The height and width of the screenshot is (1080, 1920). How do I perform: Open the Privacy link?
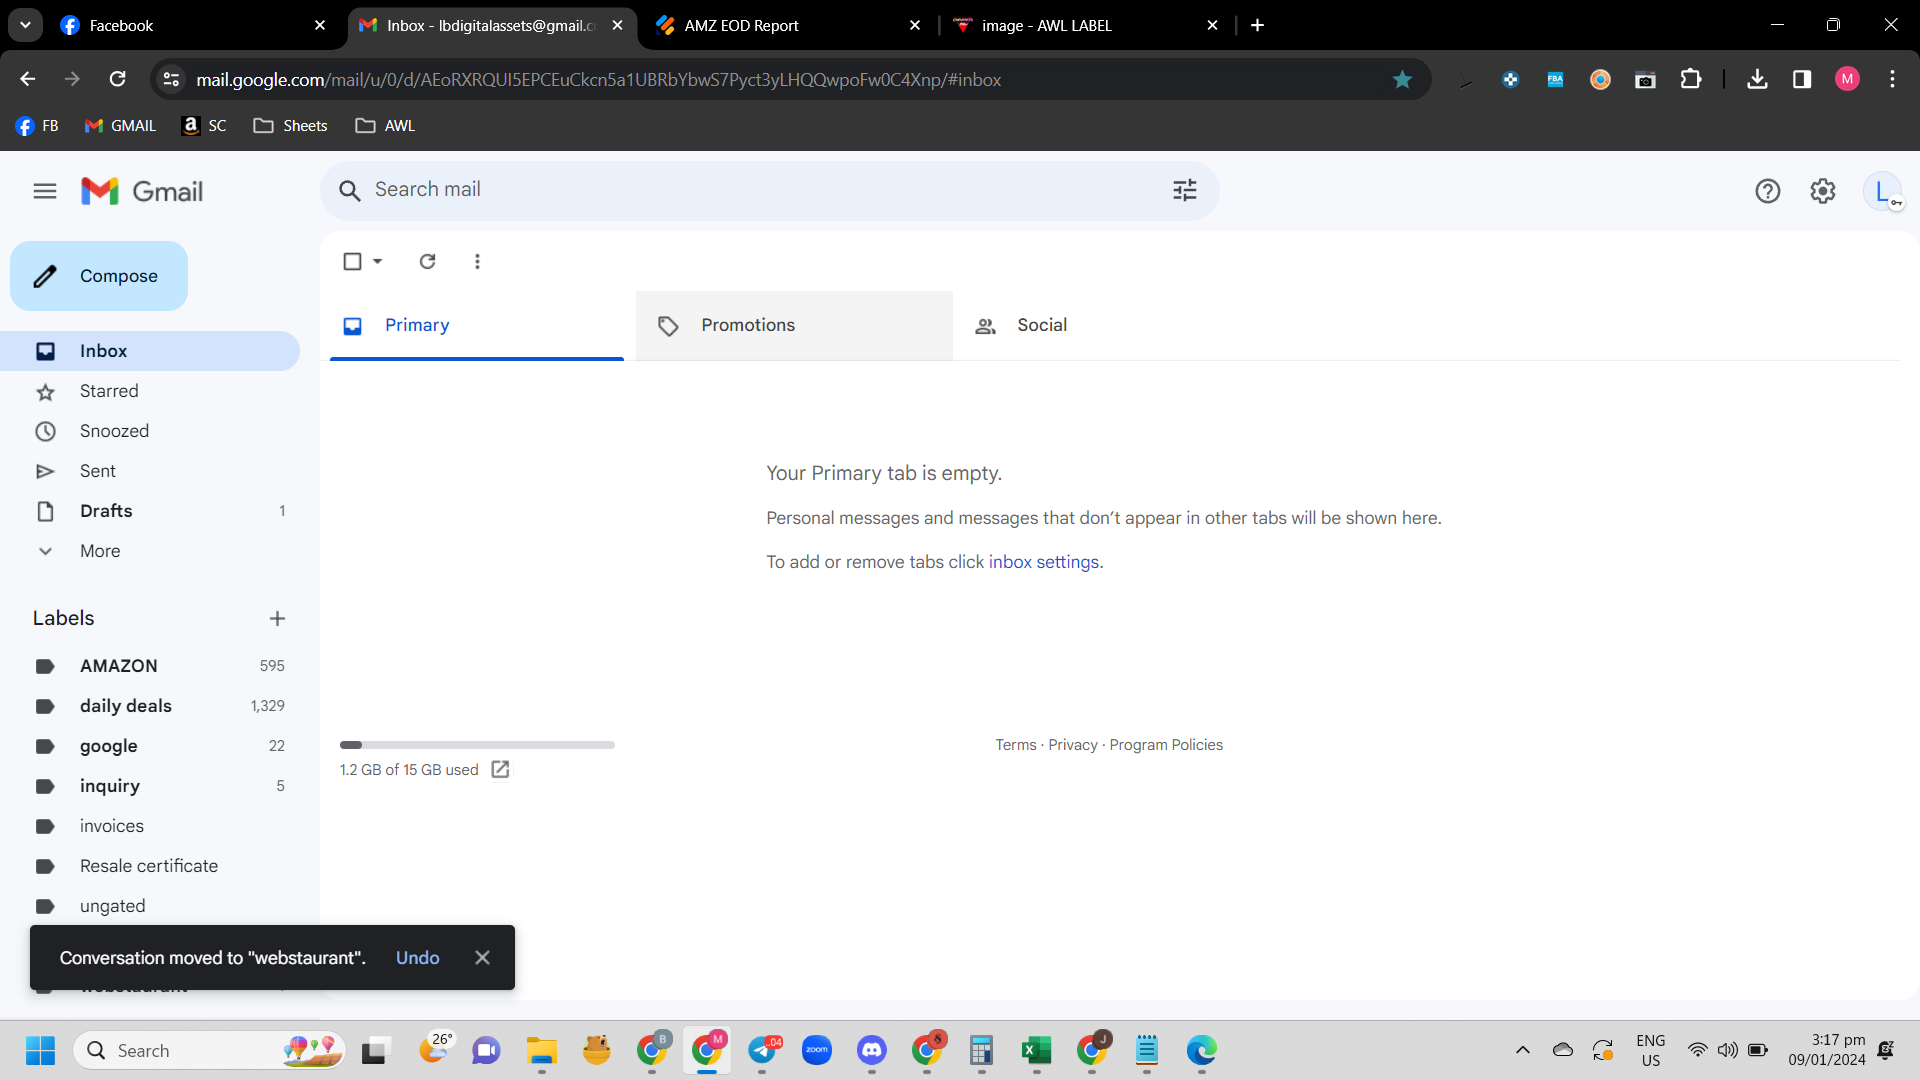(x=1072, y=745)
